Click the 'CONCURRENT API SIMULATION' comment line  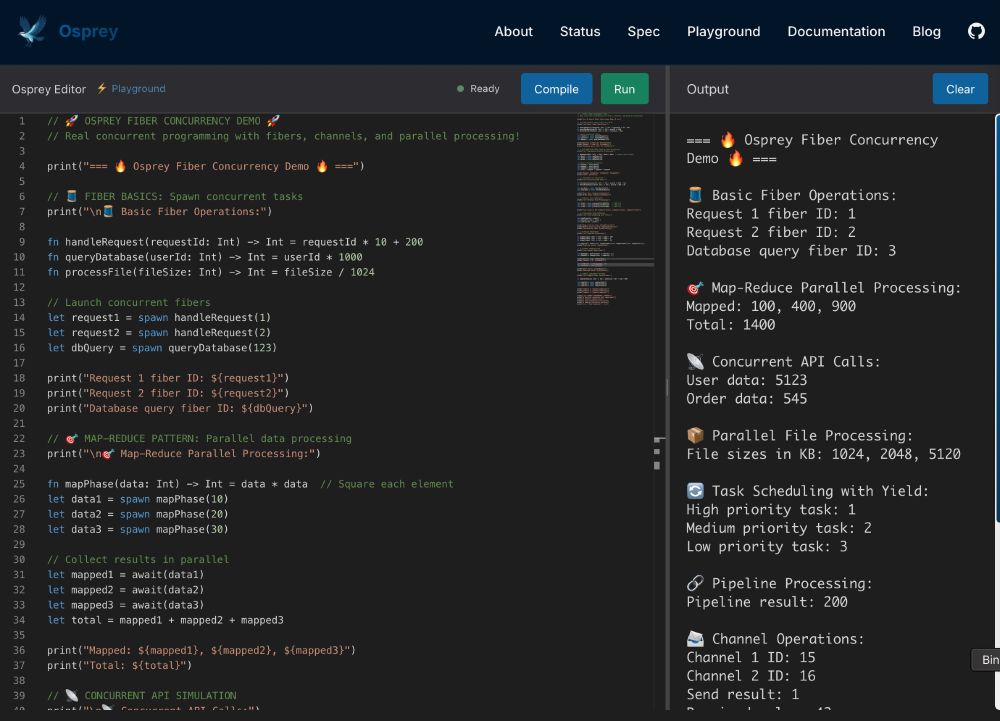(142, 696)
